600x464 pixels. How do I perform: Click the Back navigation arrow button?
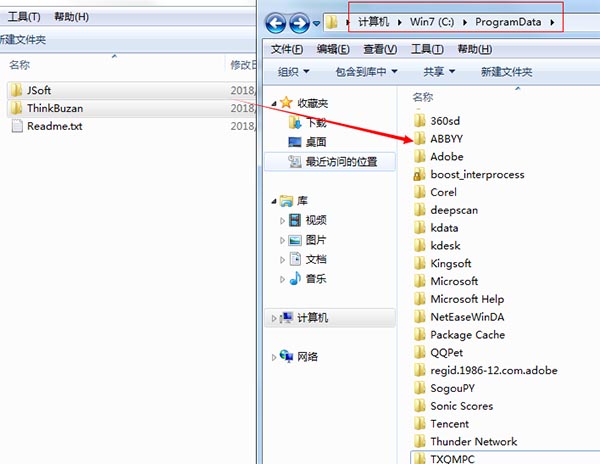274,22
